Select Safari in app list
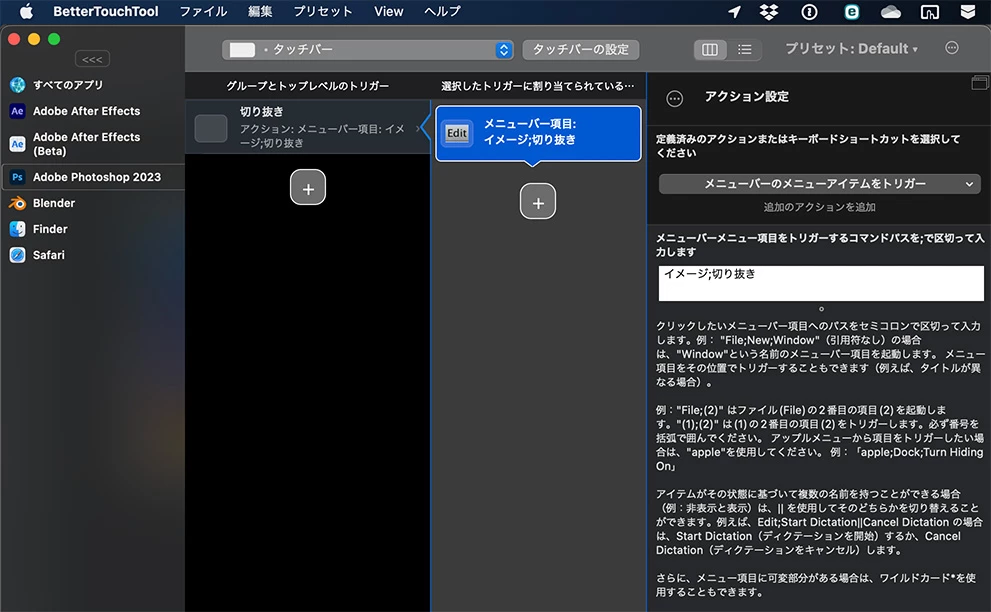Image resolution: width=991 pixels, height=612 pixels. click(x=92, y=255)
